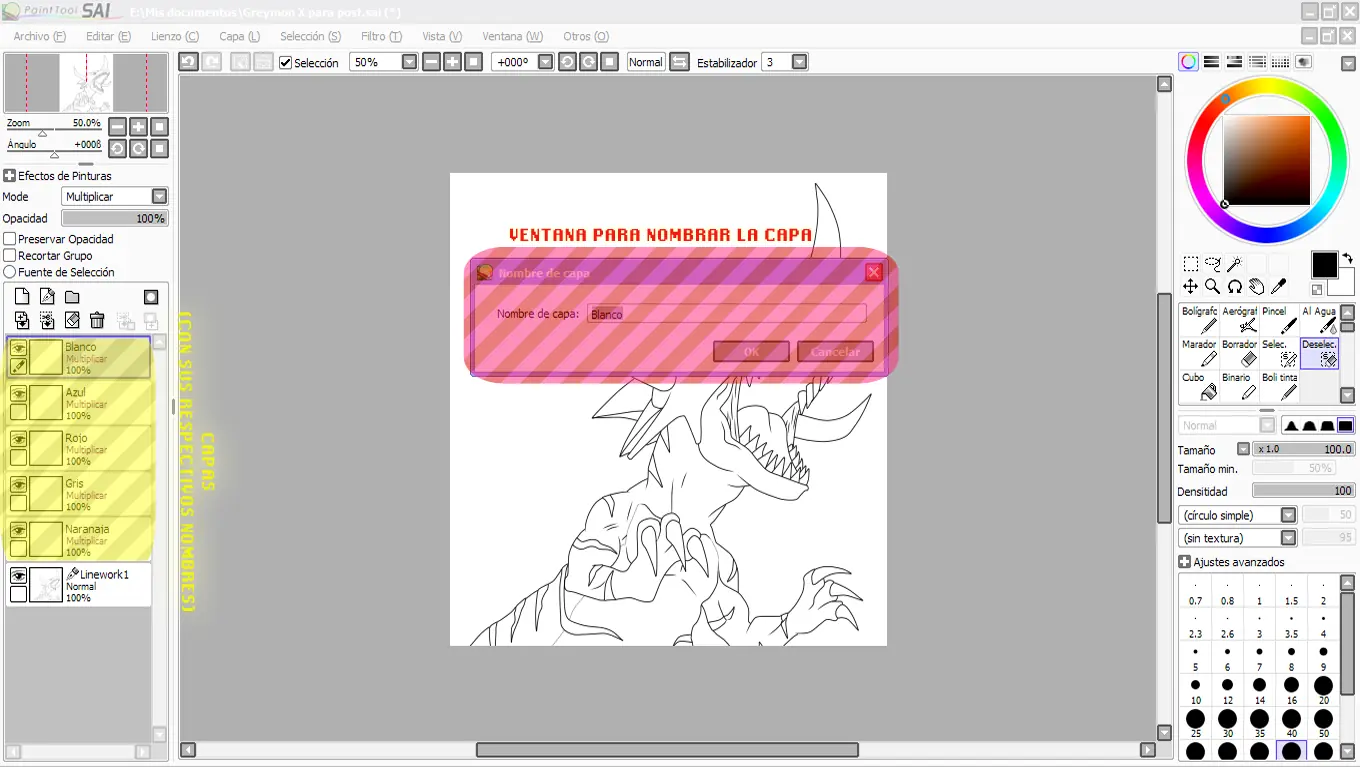Open the Editar menu
The image size is (1360, 768).
coord(108,37)
